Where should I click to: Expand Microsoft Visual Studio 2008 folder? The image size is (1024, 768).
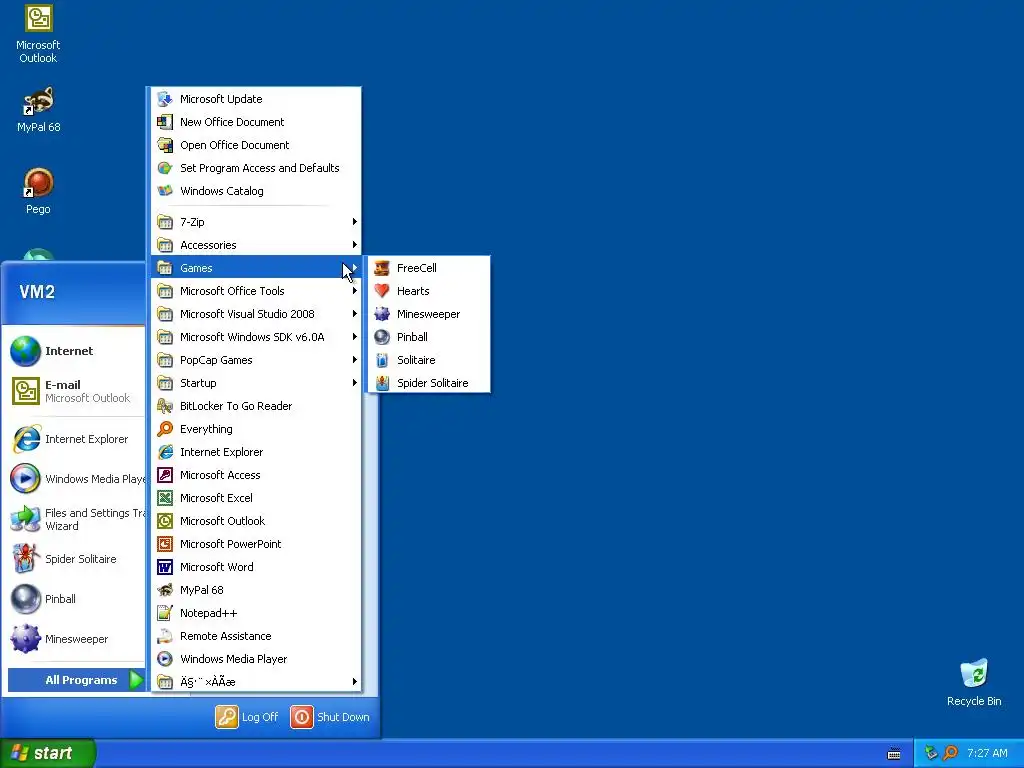pos(256,314)
